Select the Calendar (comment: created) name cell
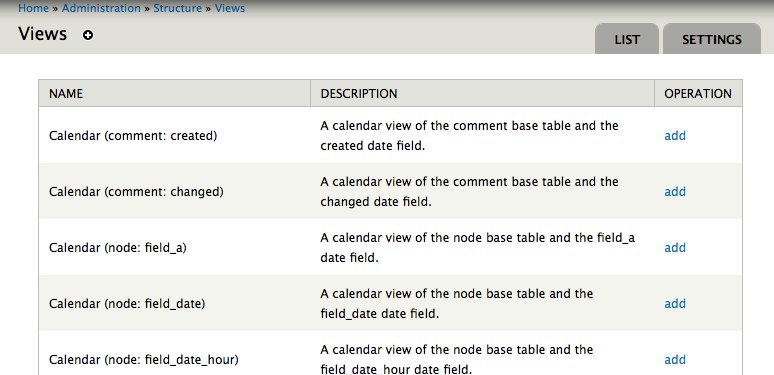 [175, 135]
